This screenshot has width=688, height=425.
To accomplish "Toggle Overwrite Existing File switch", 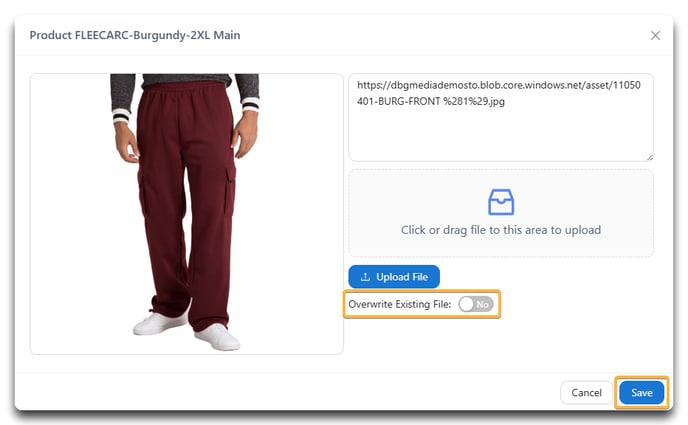I will pyautogui.click(x=476, y=304).
